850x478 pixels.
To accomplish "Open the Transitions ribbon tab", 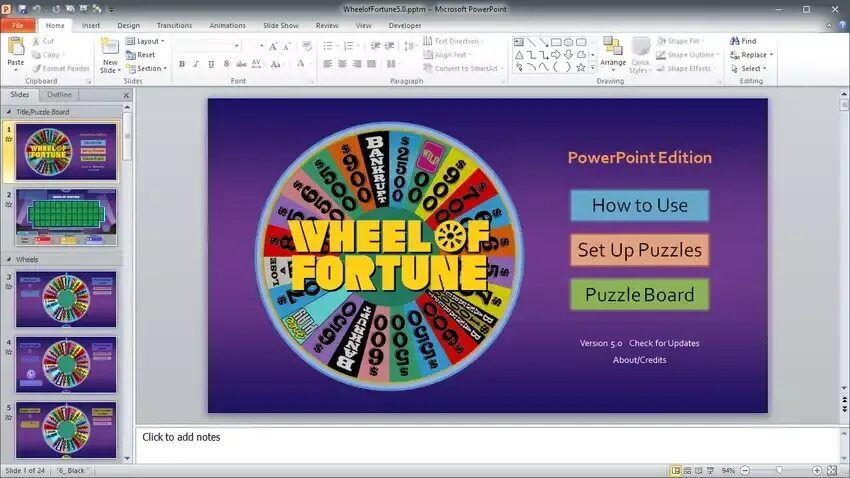I will point(174,25).
